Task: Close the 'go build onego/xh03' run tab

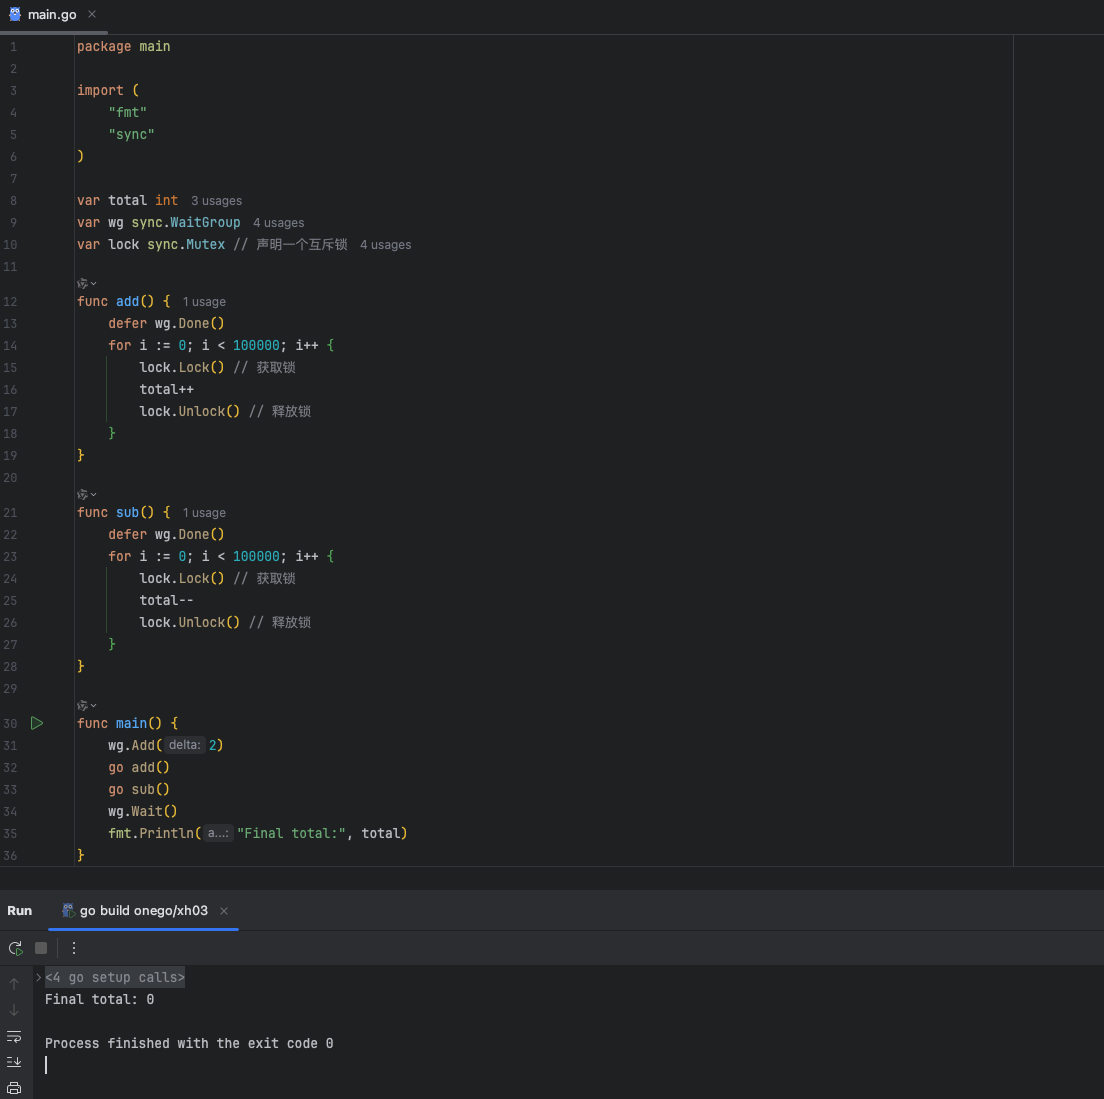Action: tap(224, 911)
